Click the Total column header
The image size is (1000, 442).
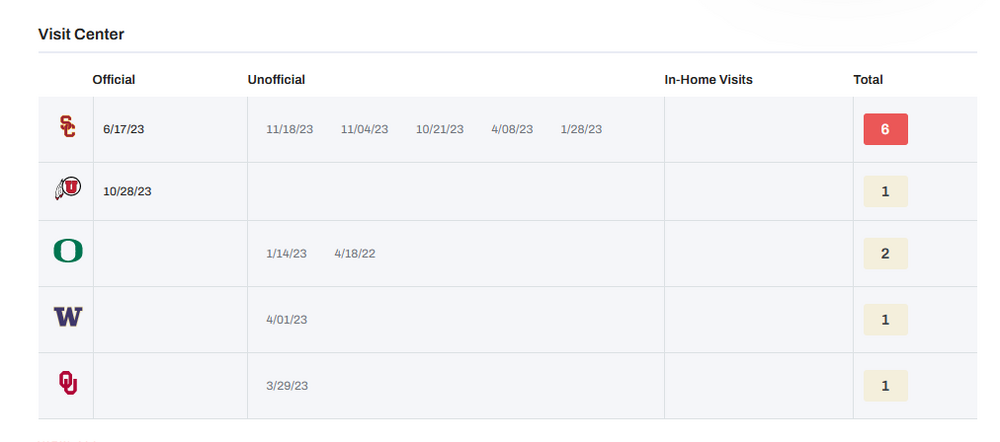(x=868, y=80)
